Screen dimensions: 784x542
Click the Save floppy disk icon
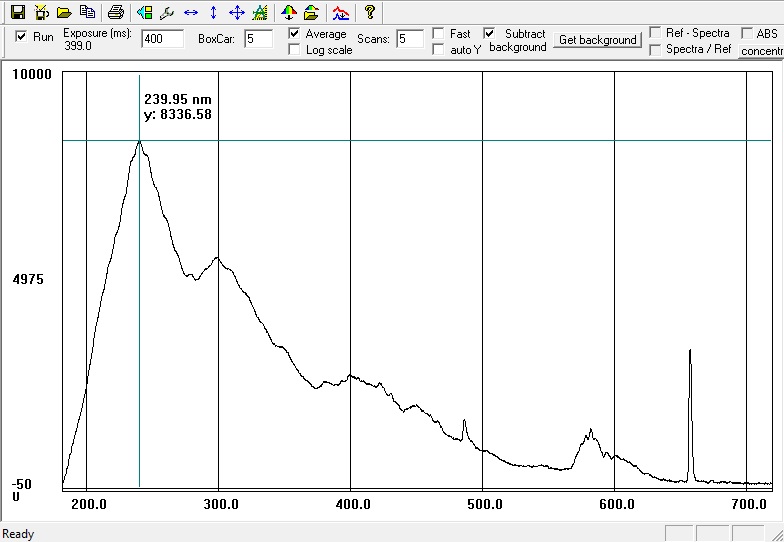(x=18, y=12)
